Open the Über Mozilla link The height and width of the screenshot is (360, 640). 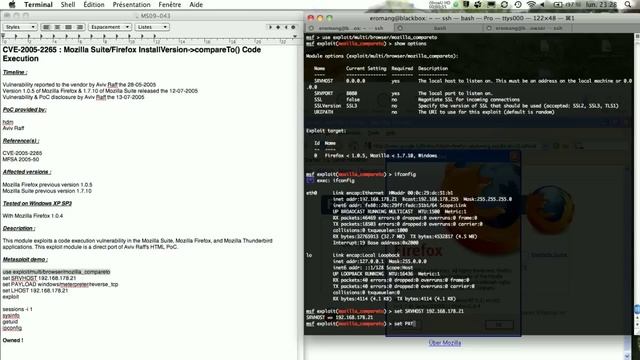pyautogui.click(x=445, y=343)
